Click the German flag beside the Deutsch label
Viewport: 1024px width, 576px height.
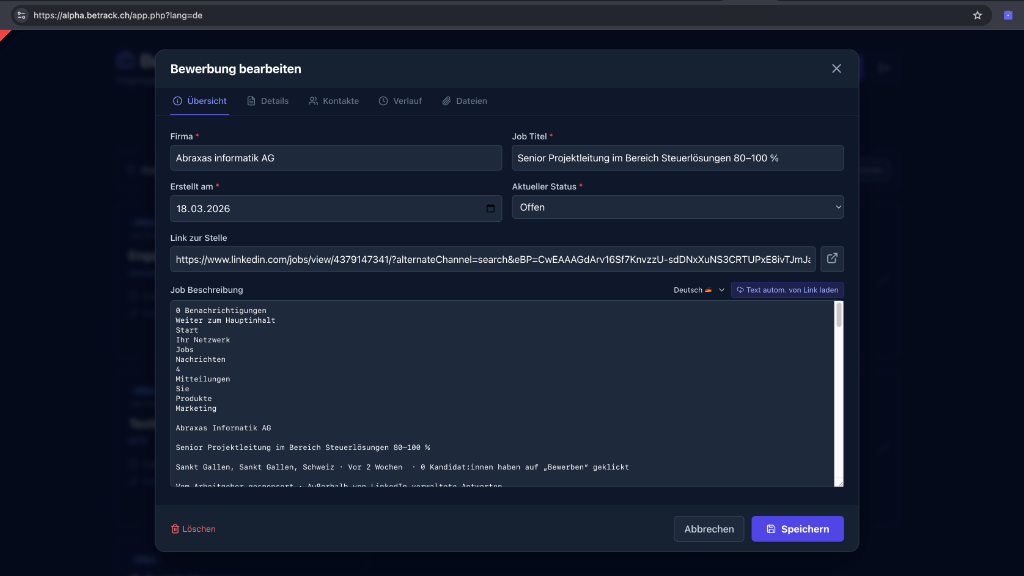708,289
